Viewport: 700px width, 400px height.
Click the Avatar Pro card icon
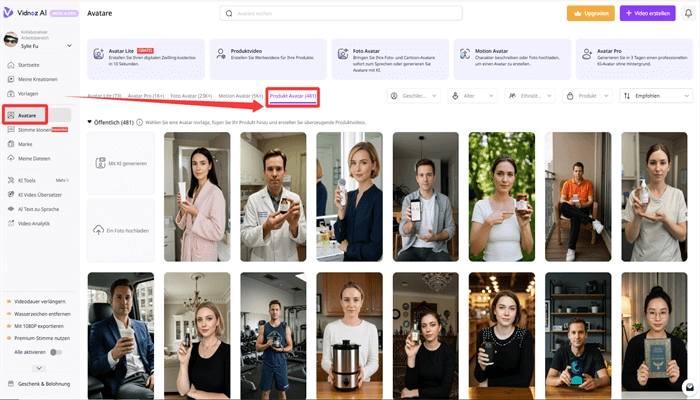coord(587,54)
